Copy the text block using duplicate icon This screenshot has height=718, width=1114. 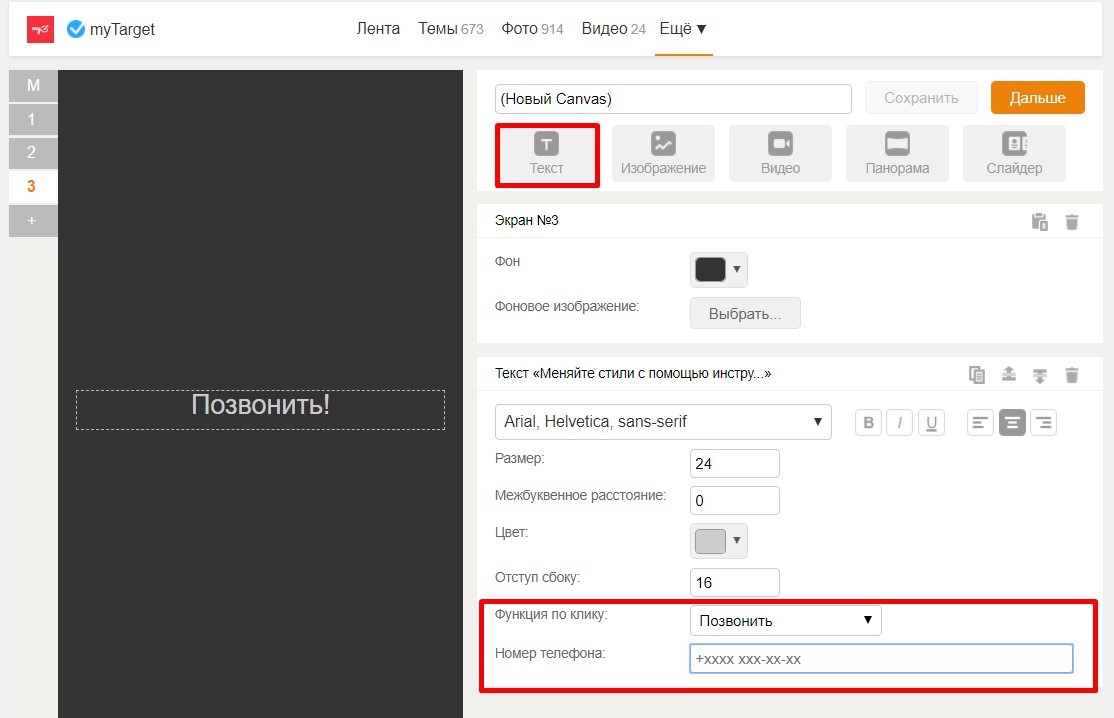977,375
